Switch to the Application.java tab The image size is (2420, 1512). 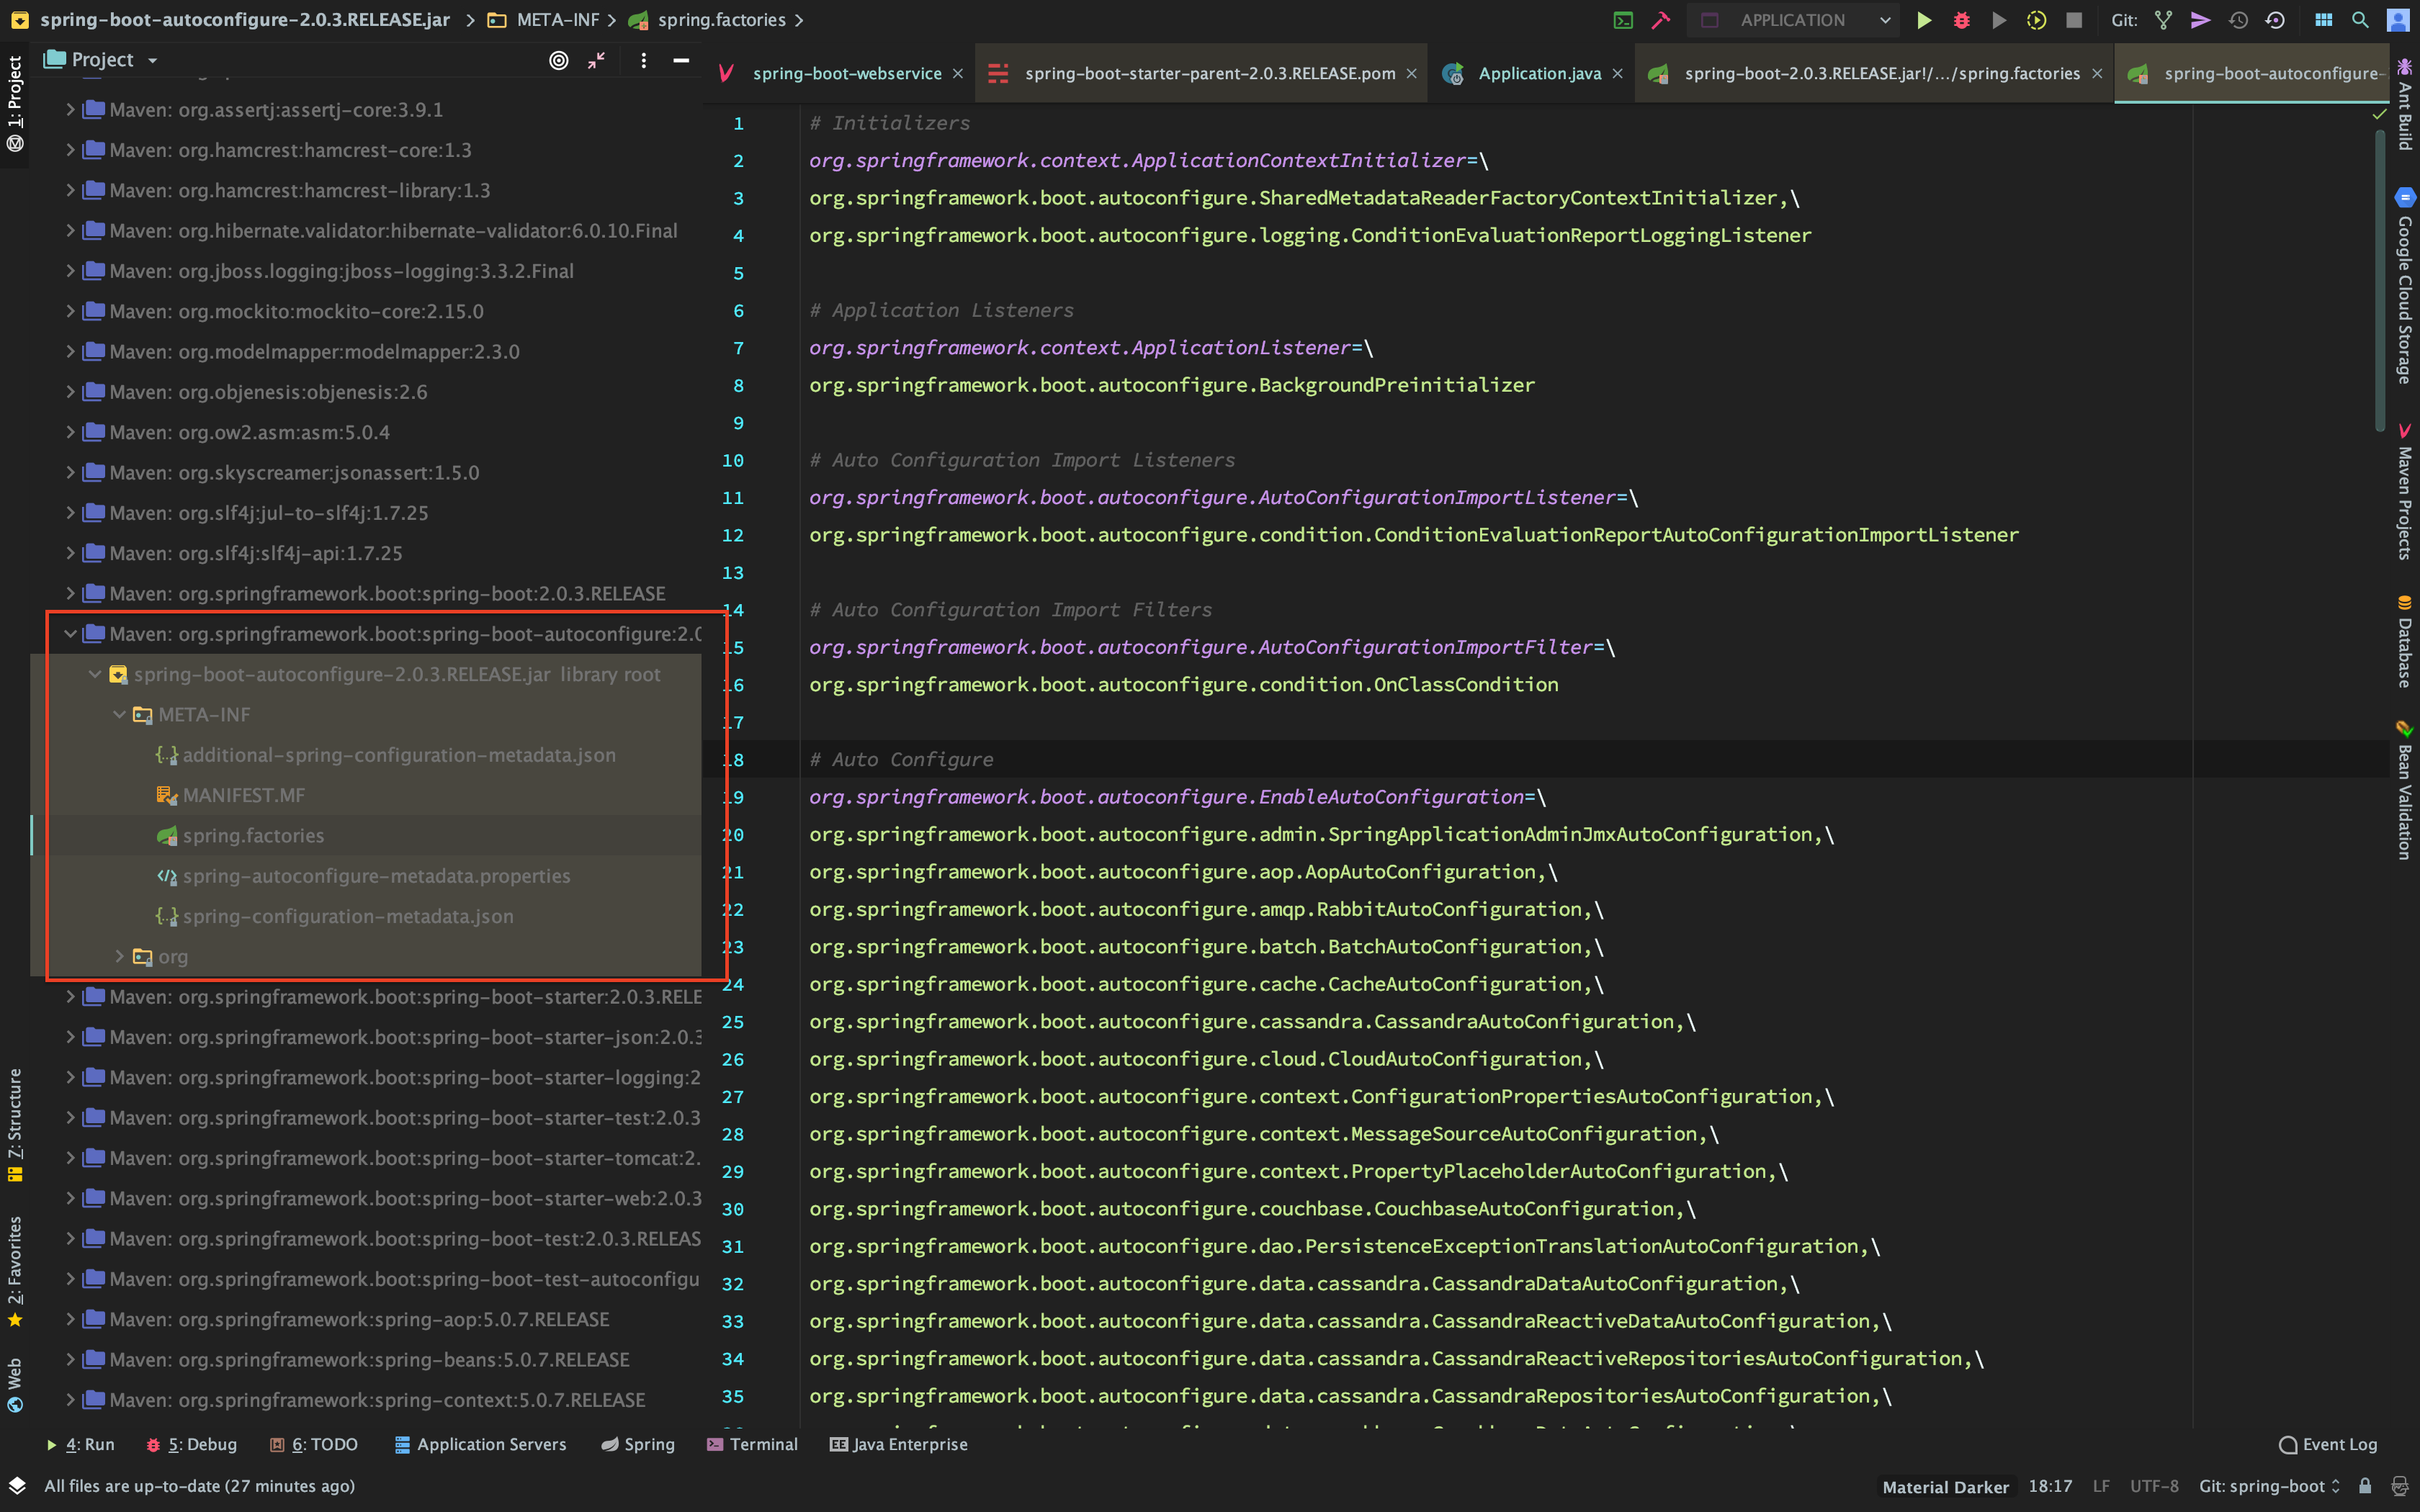1538,74
